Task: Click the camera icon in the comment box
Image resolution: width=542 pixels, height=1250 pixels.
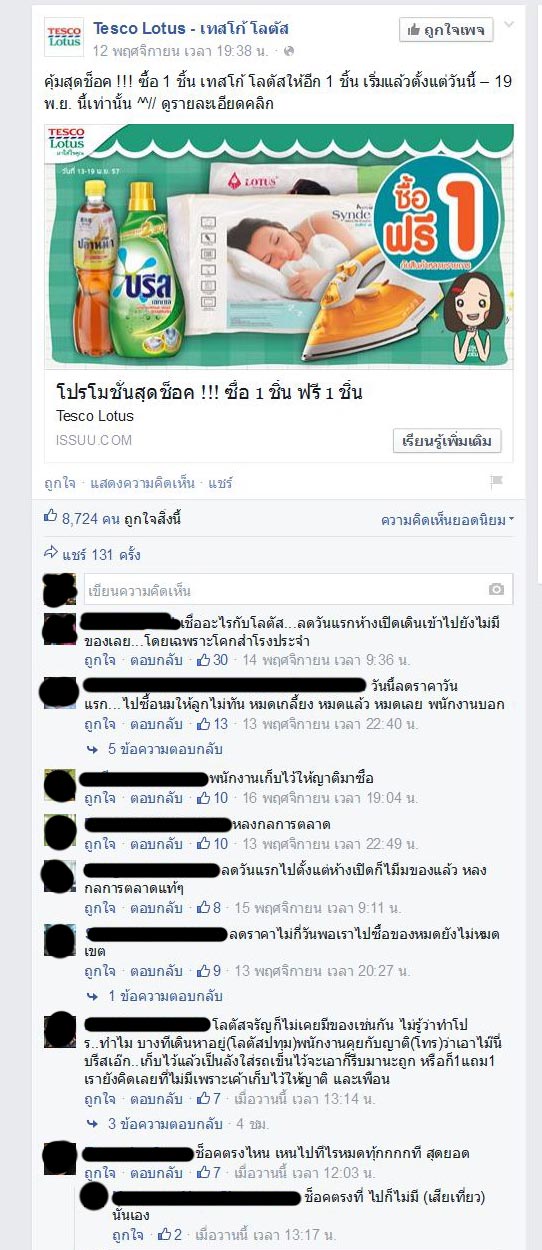Action: tap(496, 590)
